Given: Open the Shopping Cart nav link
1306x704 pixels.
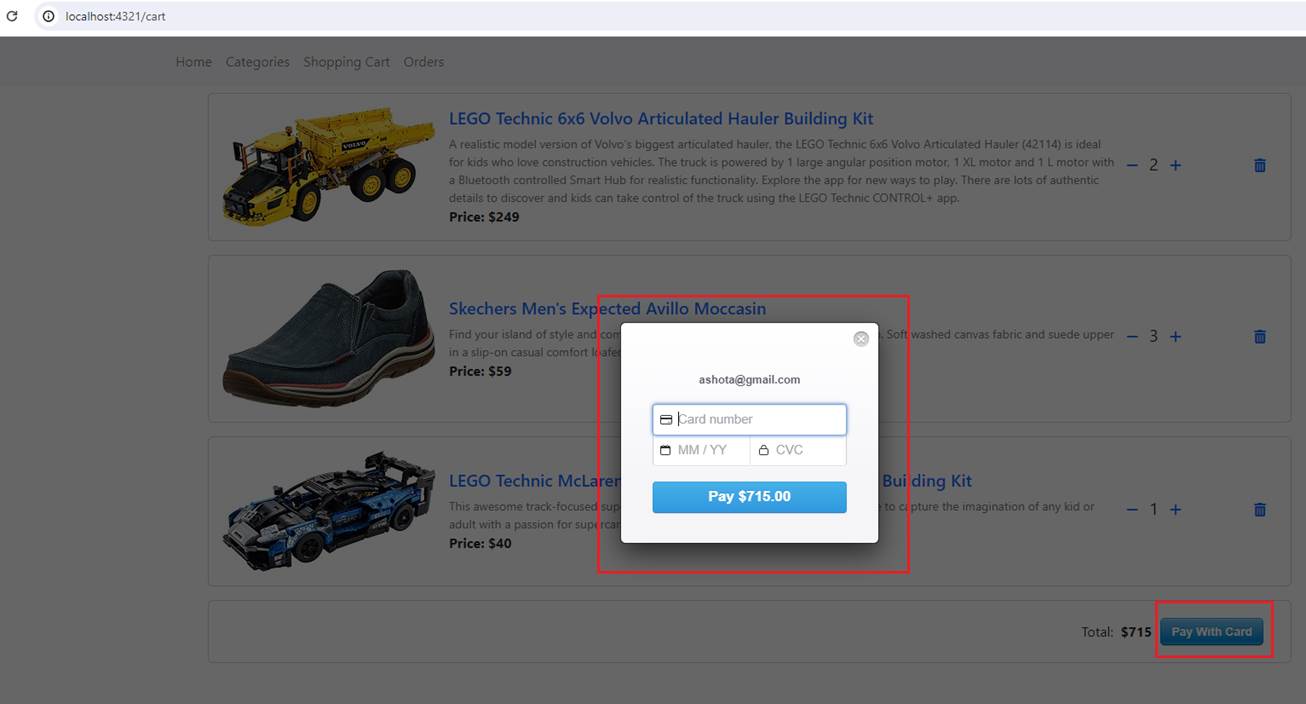Looking at the screenshot, I should [x=346, y=62].
